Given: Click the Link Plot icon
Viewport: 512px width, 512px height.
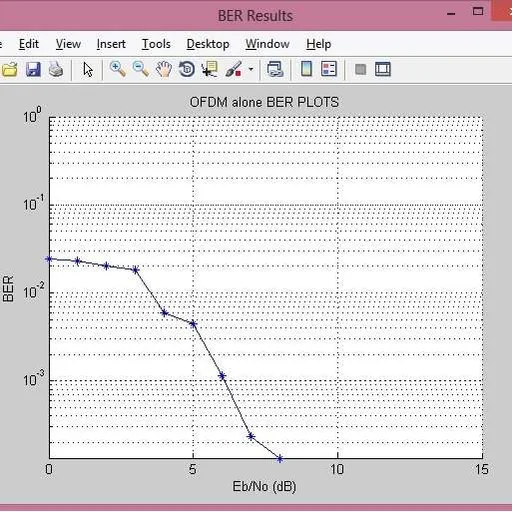Looking at the screenshot, I should (x=275, y=69).
